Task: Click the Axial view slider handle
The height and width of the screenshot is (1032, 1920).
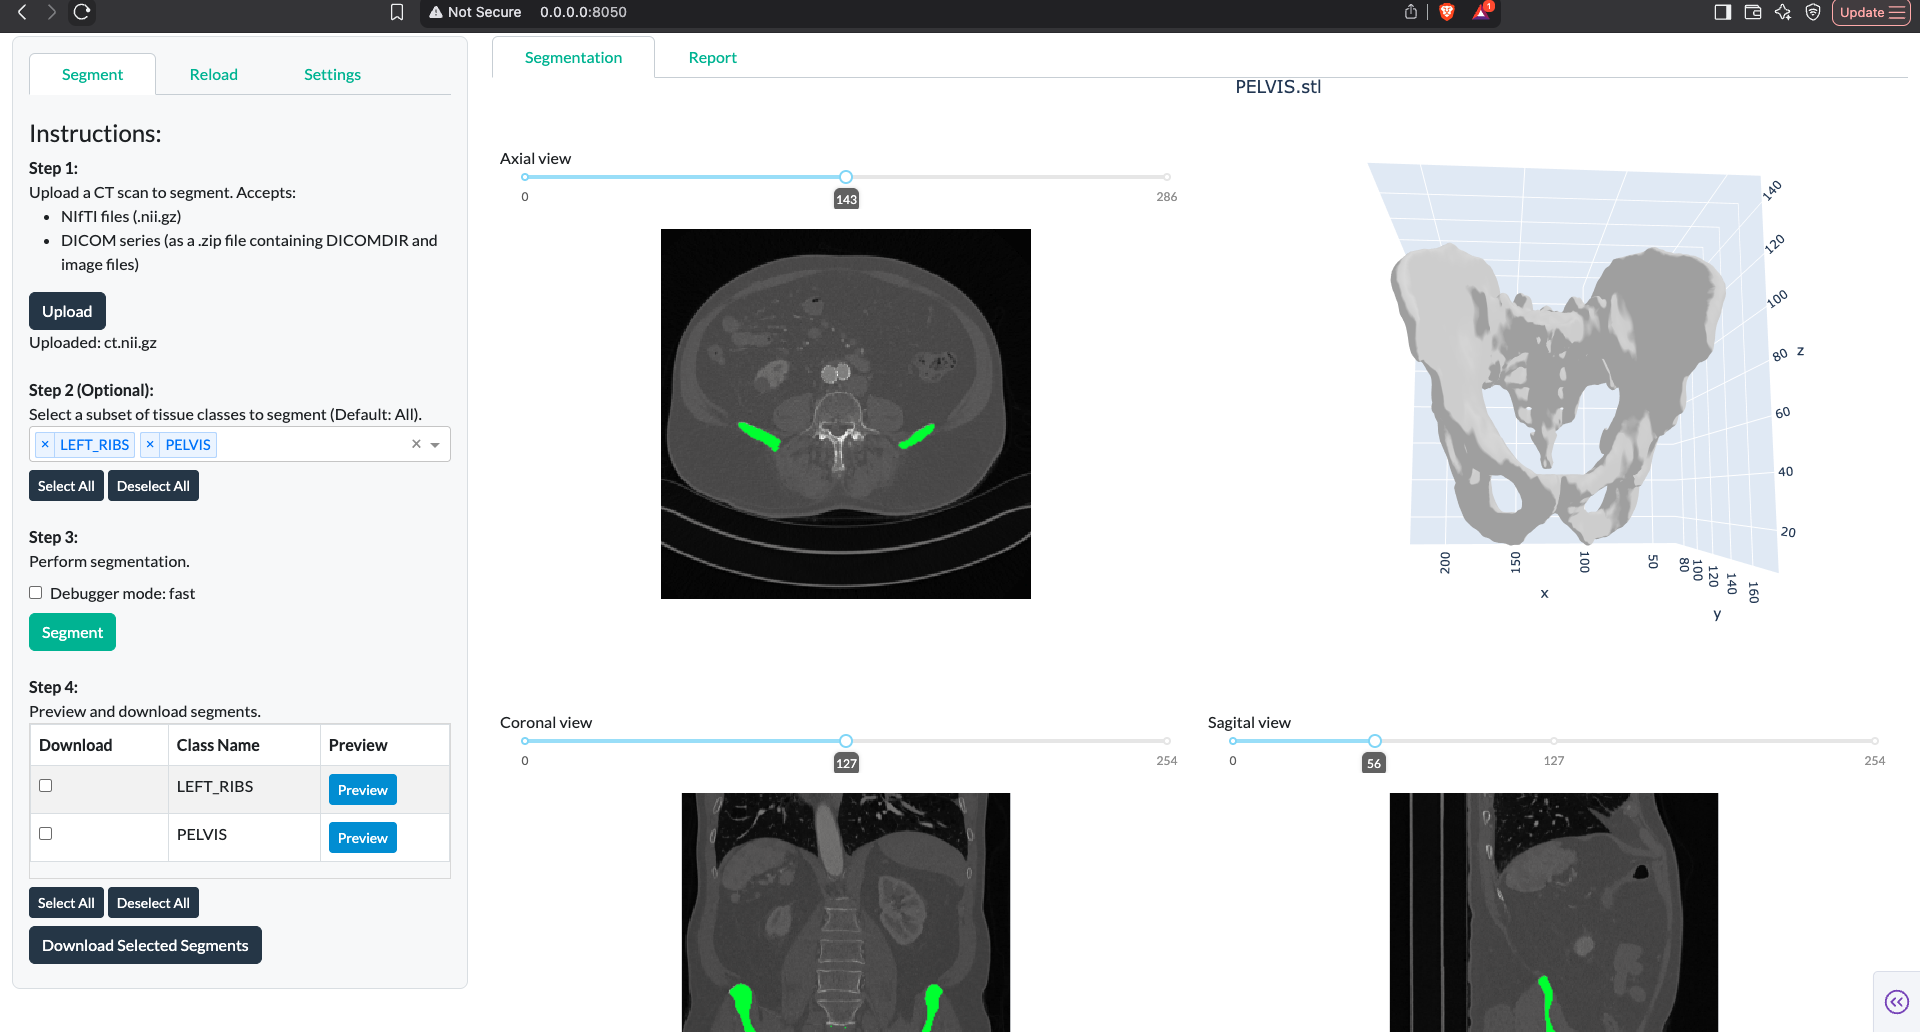Action: (846, 177)
